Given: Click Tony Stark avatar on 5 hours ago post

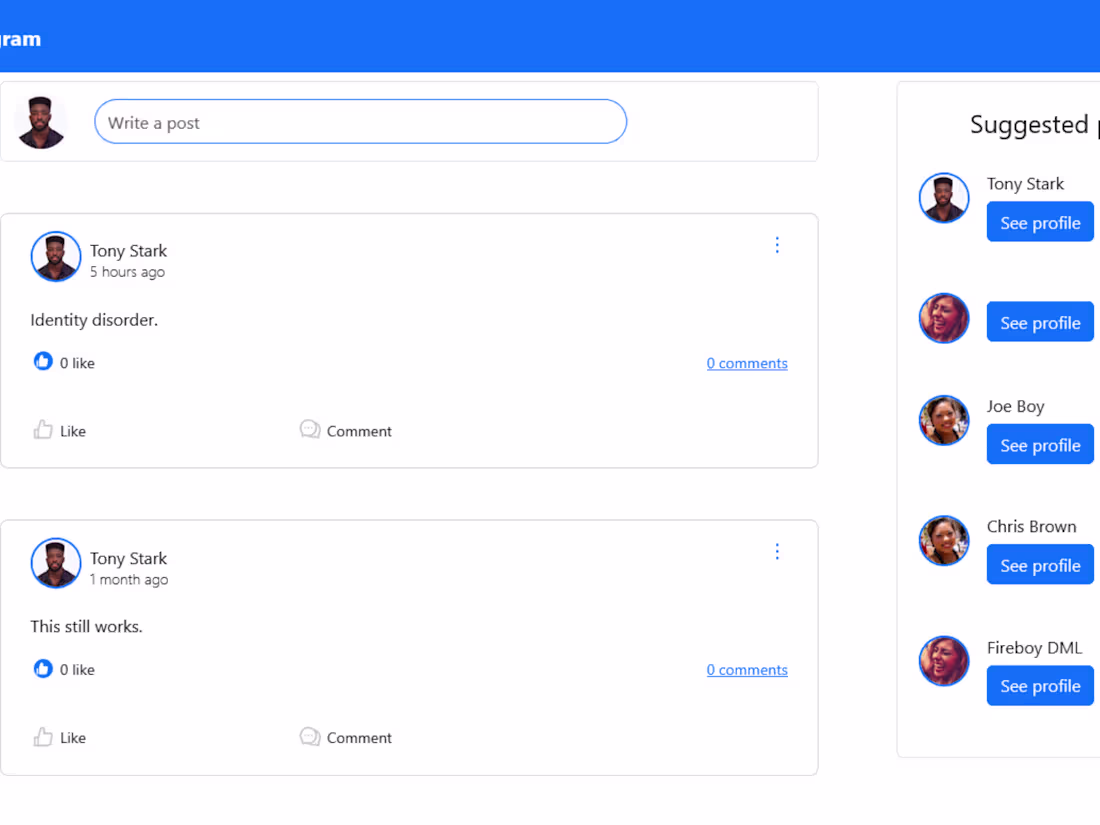Looking at the screenshot, I should click(x=55, y=257).
